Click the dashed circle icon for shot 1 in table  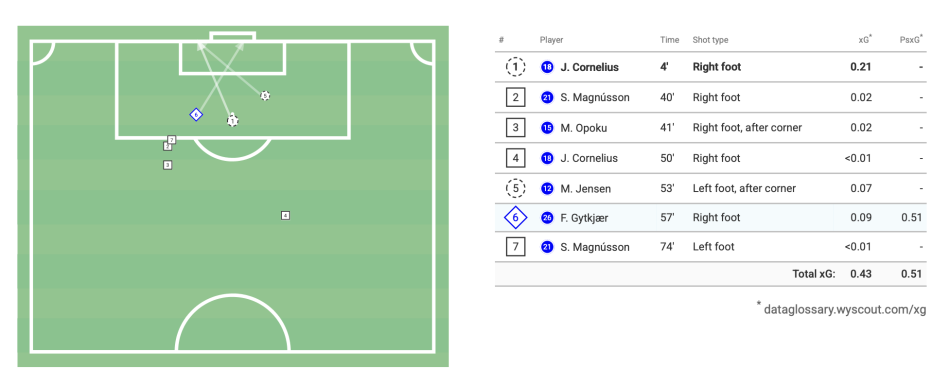(516, 67)
